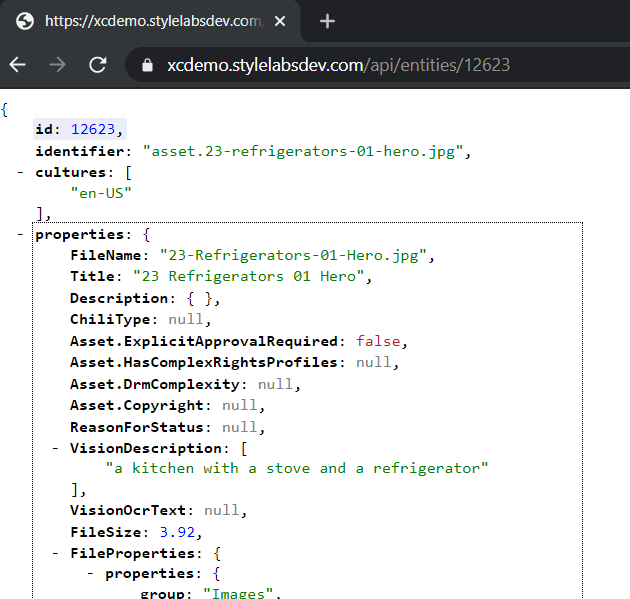This screenshot has width=630, height=599.
Task: Reload the page with the refresh icon
Action: point(98,65)
